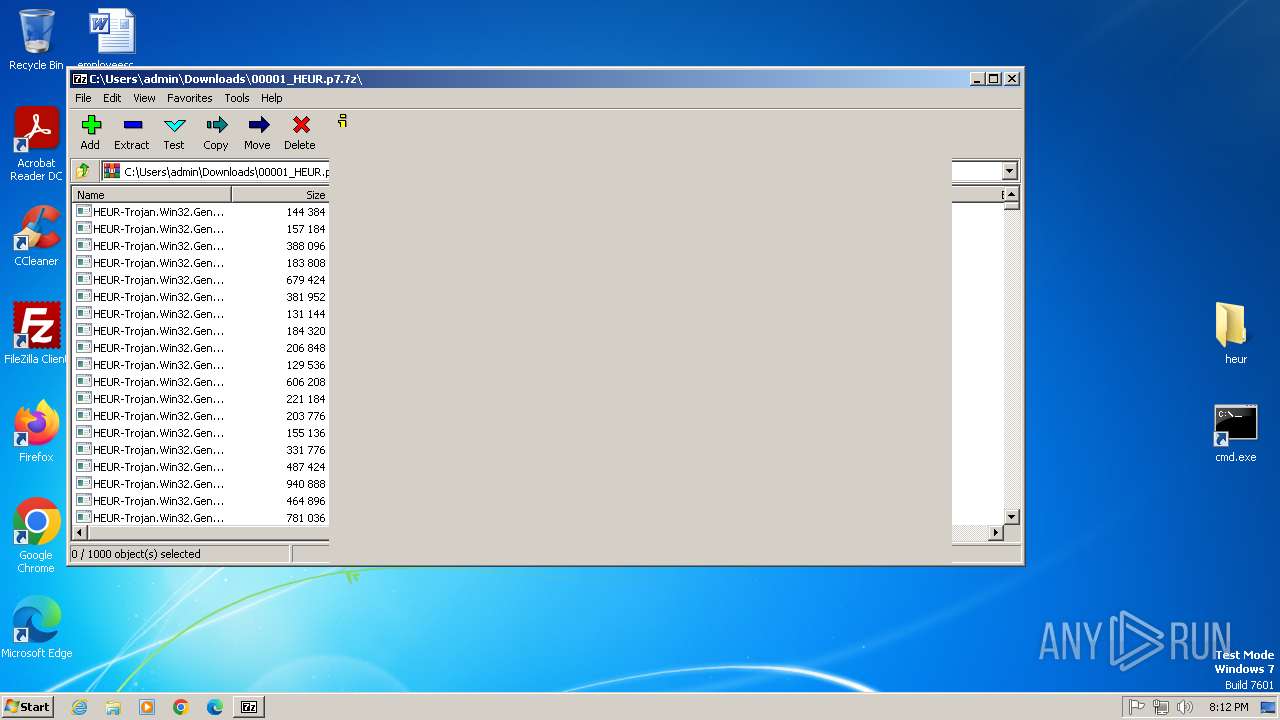This screenshot has width=1280, height=720.
Task: Select the file with size 155 136
Action: [200, 433]
